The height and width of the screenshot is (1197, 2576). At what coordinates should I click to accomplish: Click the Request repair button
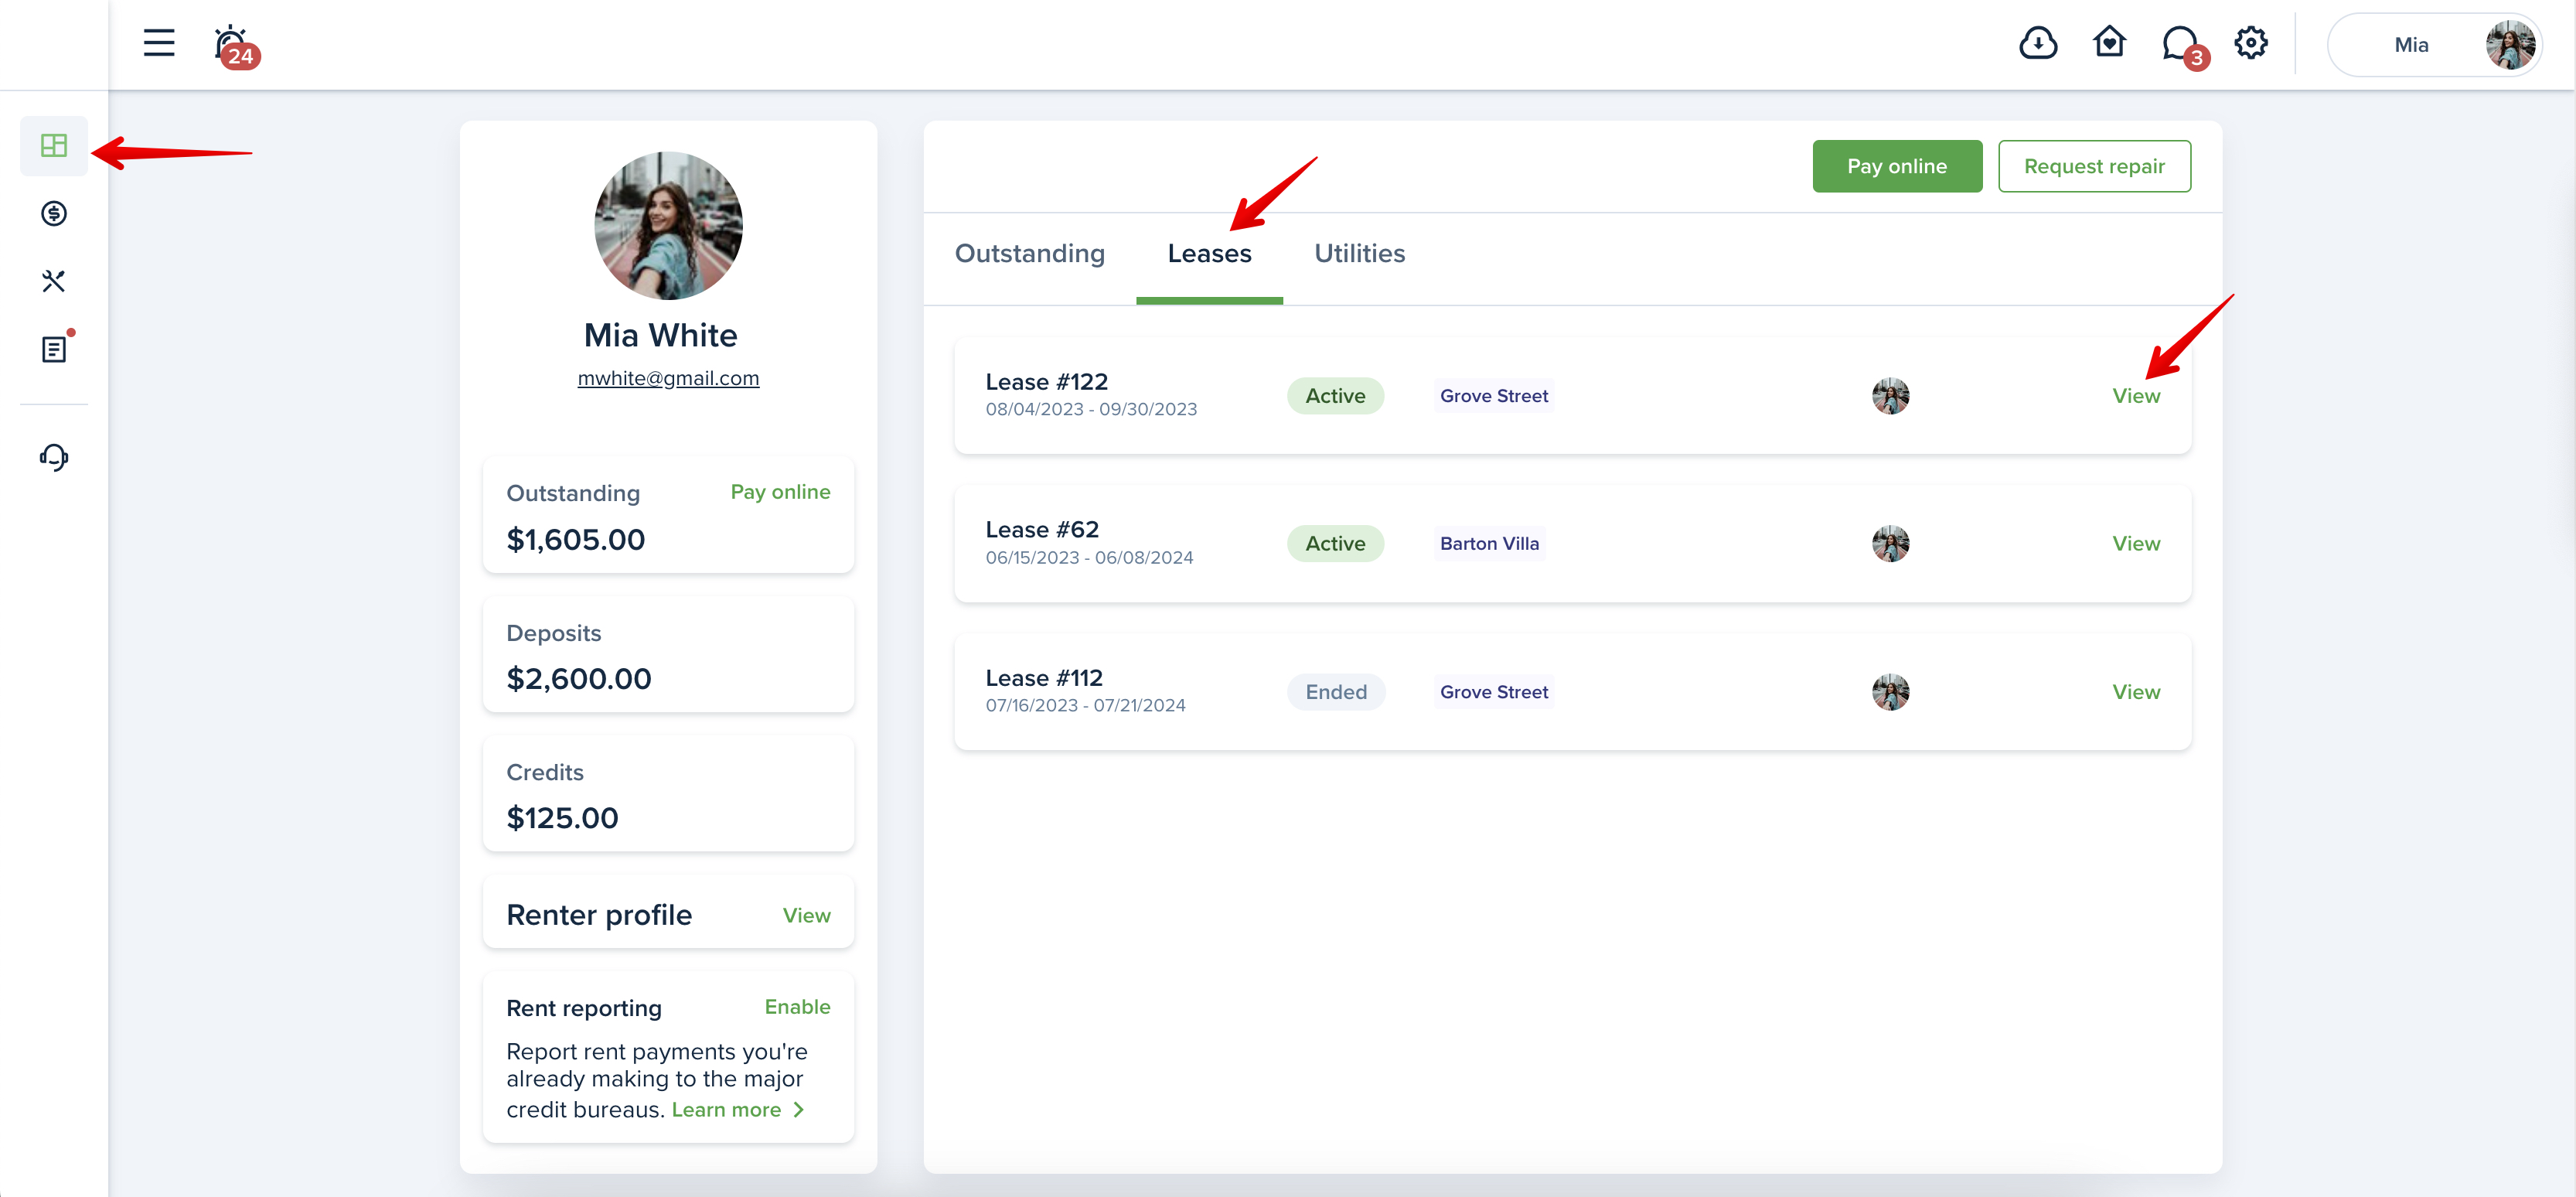click(x=2094, y=166)
